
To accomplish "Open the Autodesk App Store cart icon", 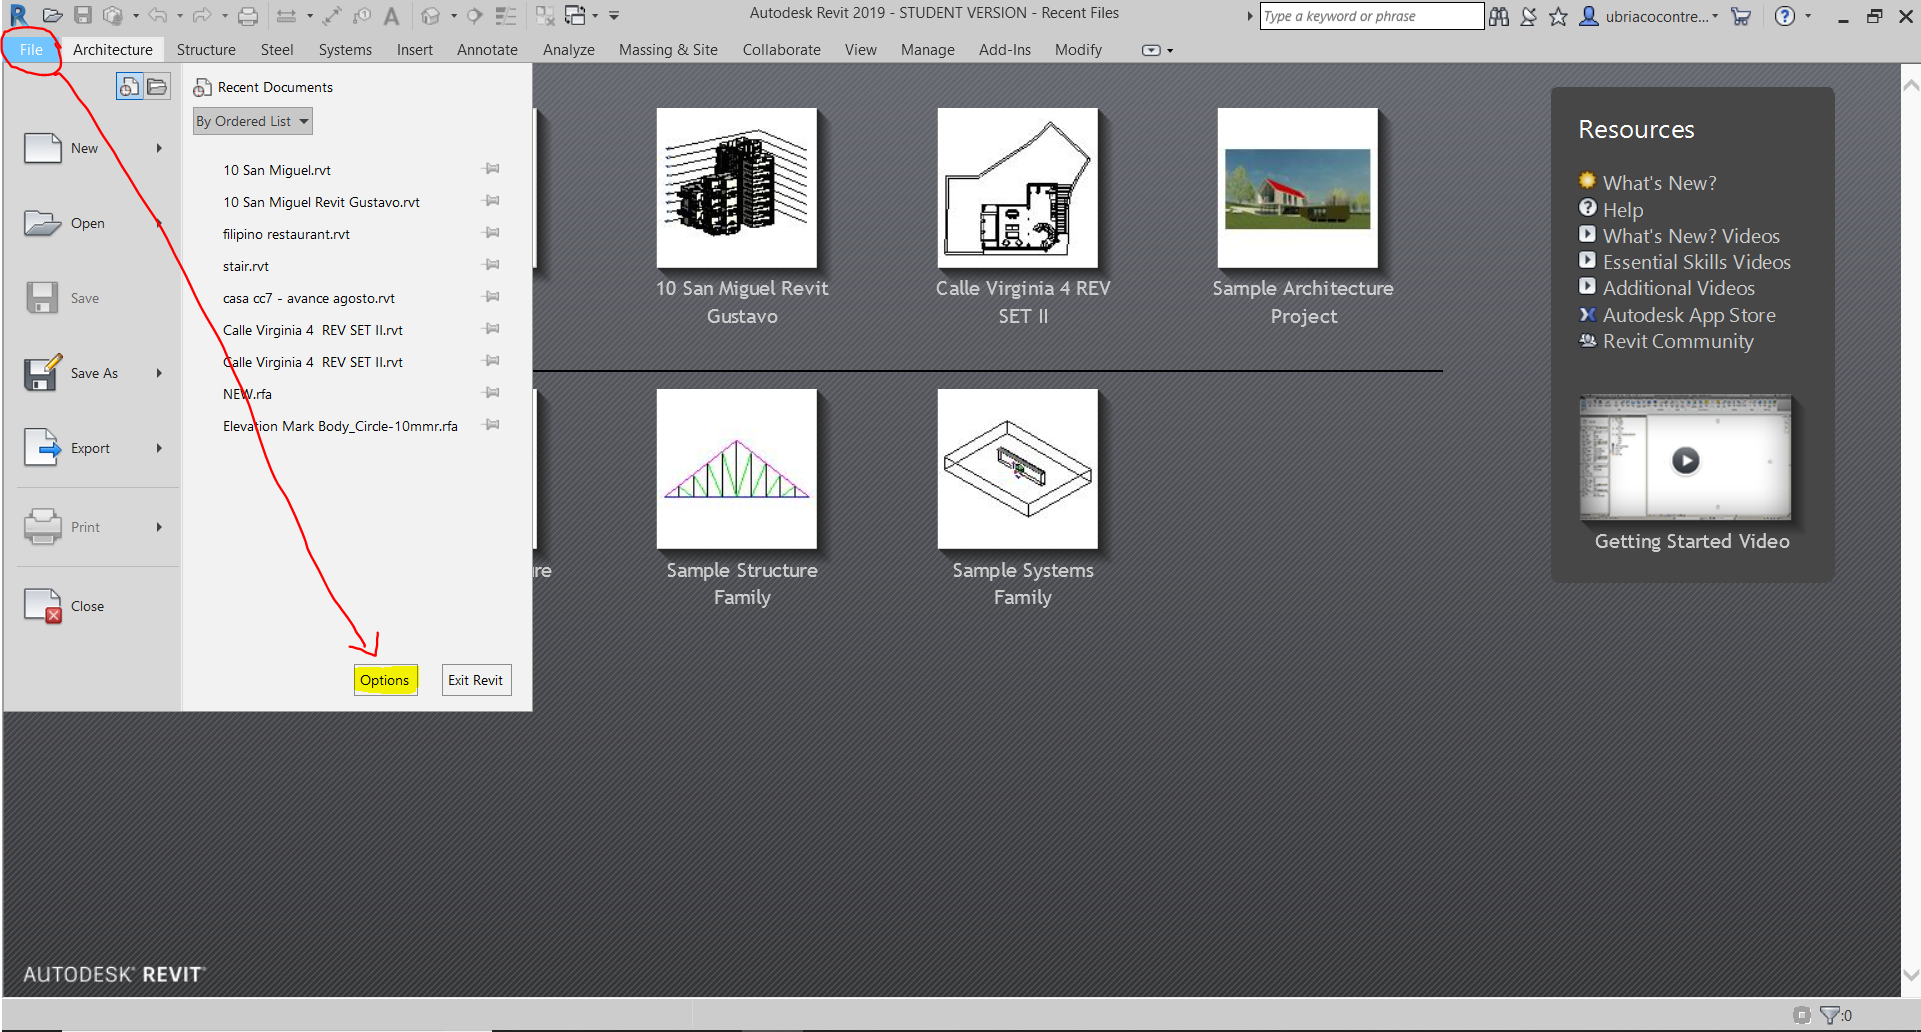I will click(x=1741, y=16).
